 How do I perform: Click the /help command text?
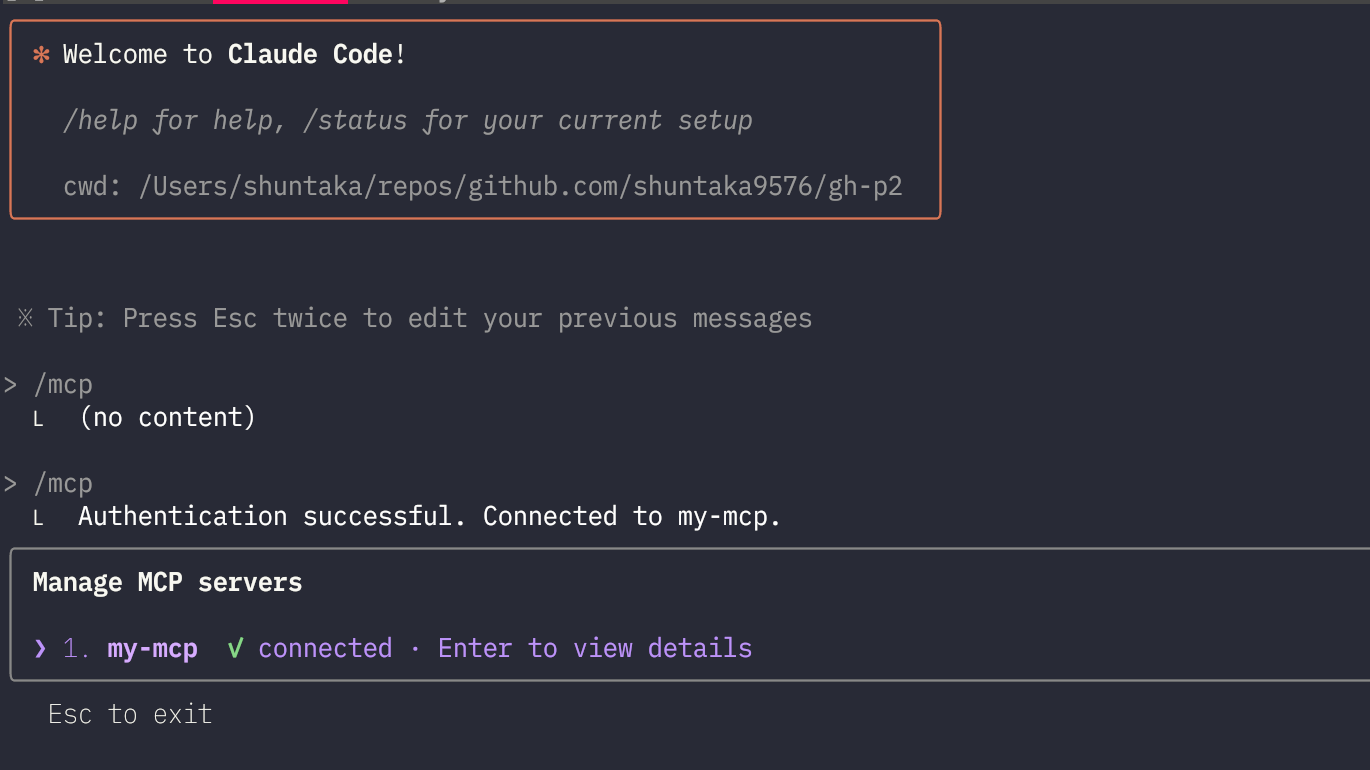pyautogui.click(x=100, y=121)
